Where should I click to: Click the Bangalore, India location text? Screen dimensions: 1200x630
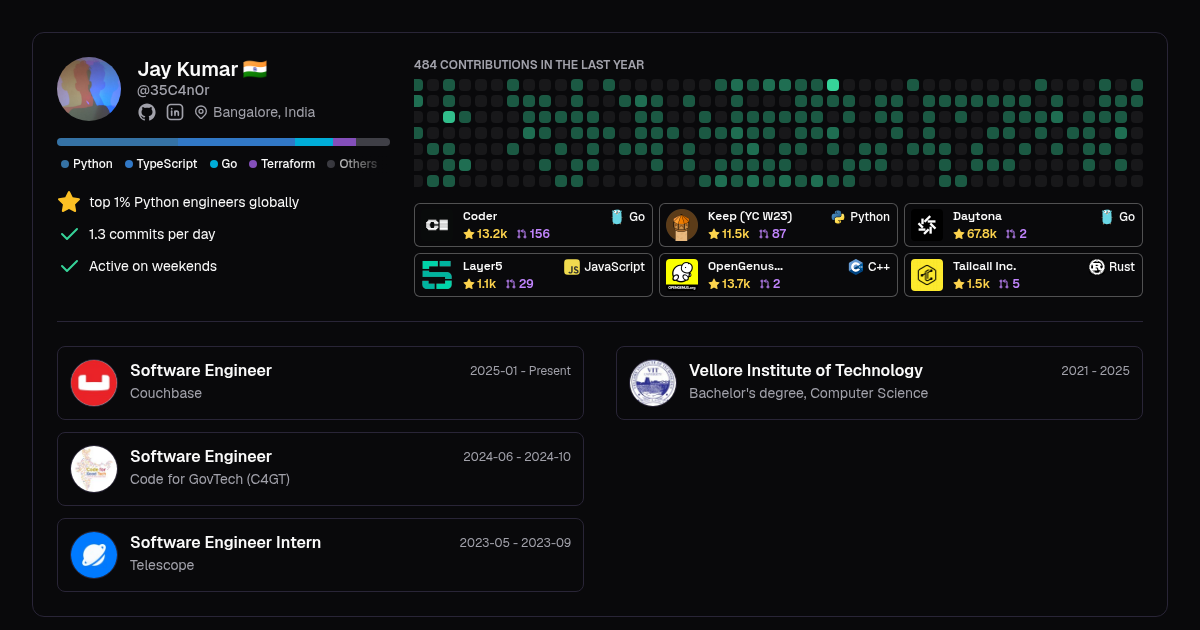[264, 112]
